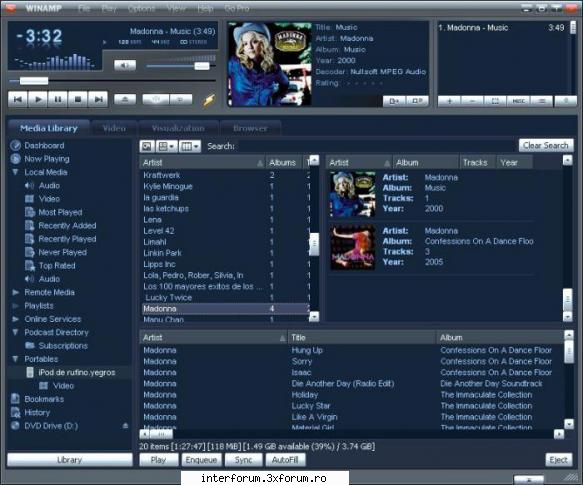Click the playlist select button
The image size is (583, 485).
(495, 101)
